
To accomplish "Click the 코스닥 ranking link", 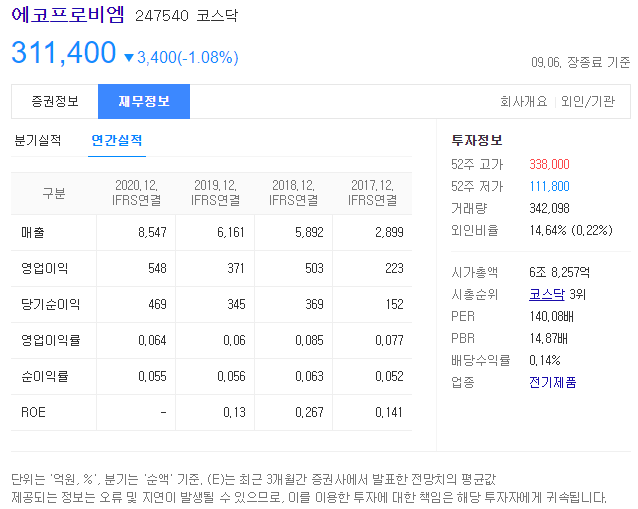I will tap(547, 294).
